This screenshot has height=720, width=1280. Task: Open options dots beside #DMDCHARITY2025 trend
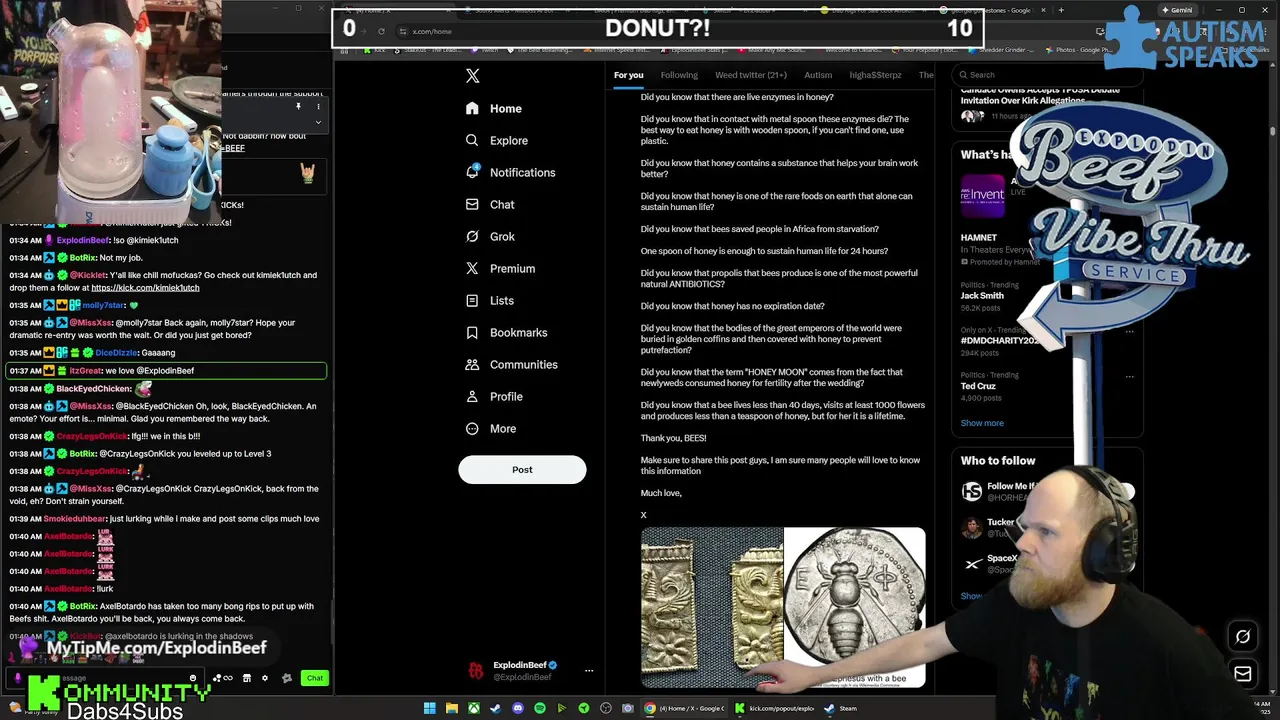tap(1129, 330)
